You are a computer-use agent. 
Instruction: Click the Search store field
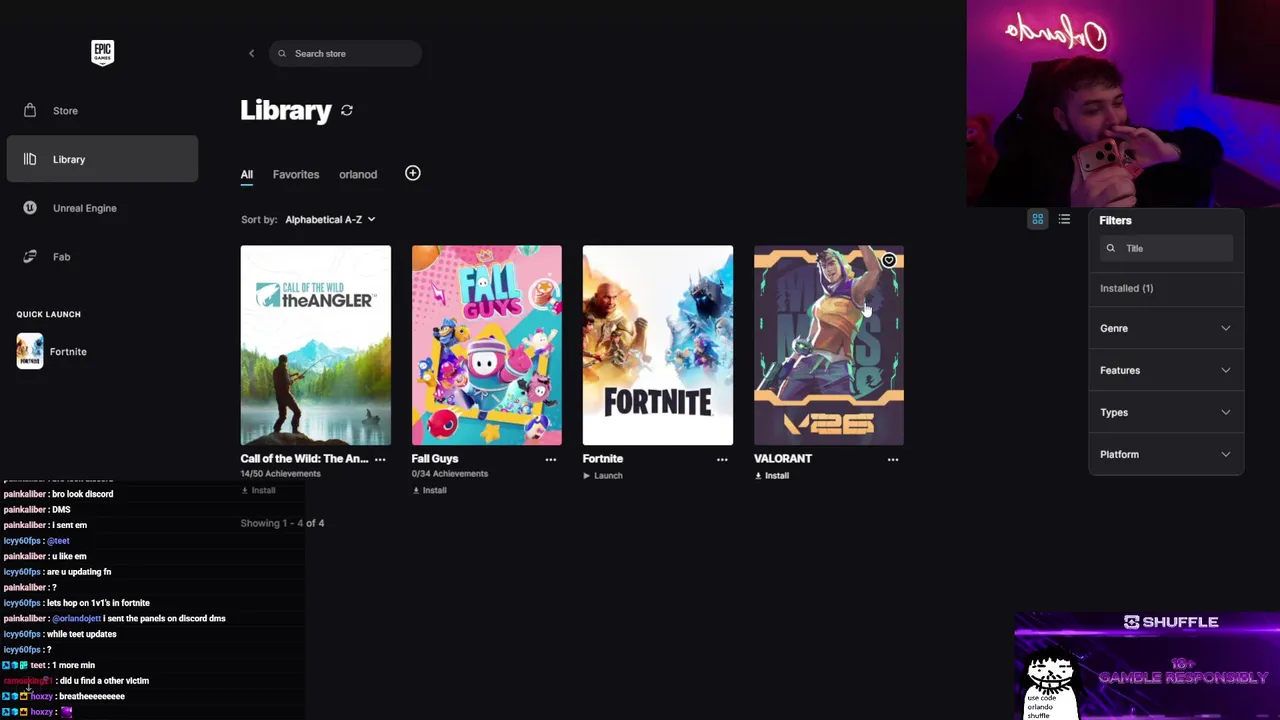pyautogui.click(x=346, y=53)
